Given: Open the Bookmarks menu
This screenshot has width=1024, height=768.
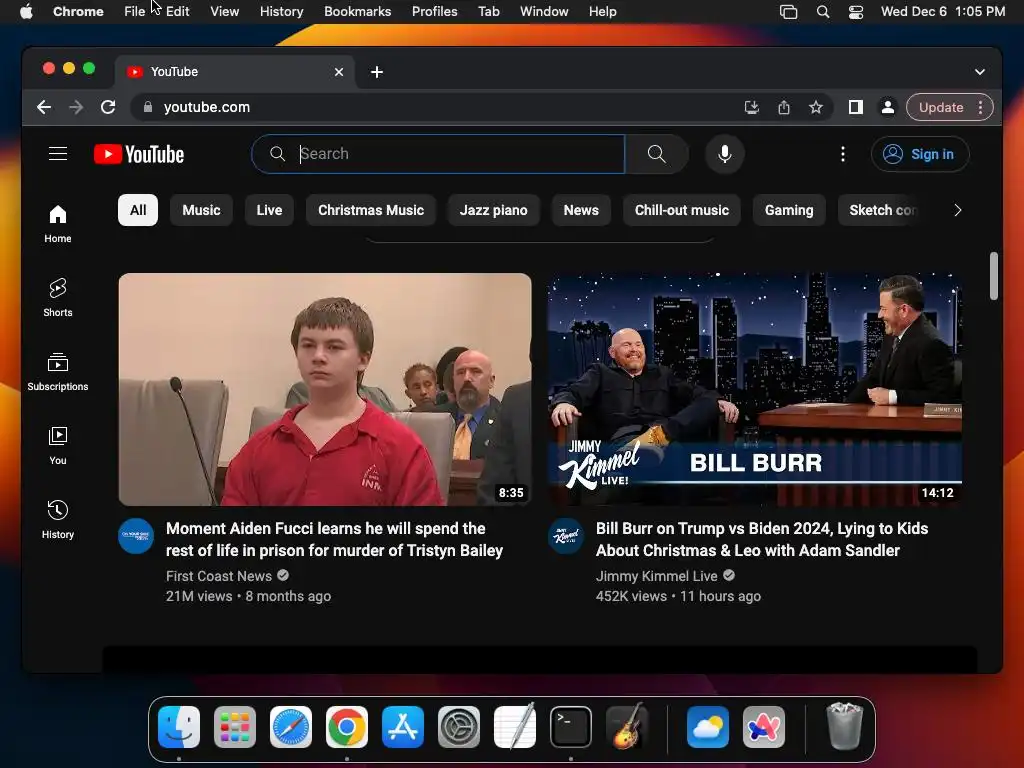Looking at the screenshot, I should 357,12.
